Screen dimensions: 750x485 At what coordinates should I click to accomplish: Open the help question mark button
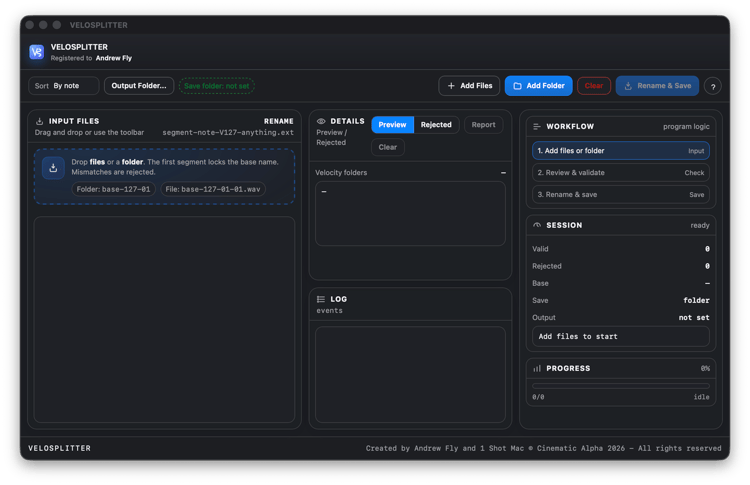713,87
